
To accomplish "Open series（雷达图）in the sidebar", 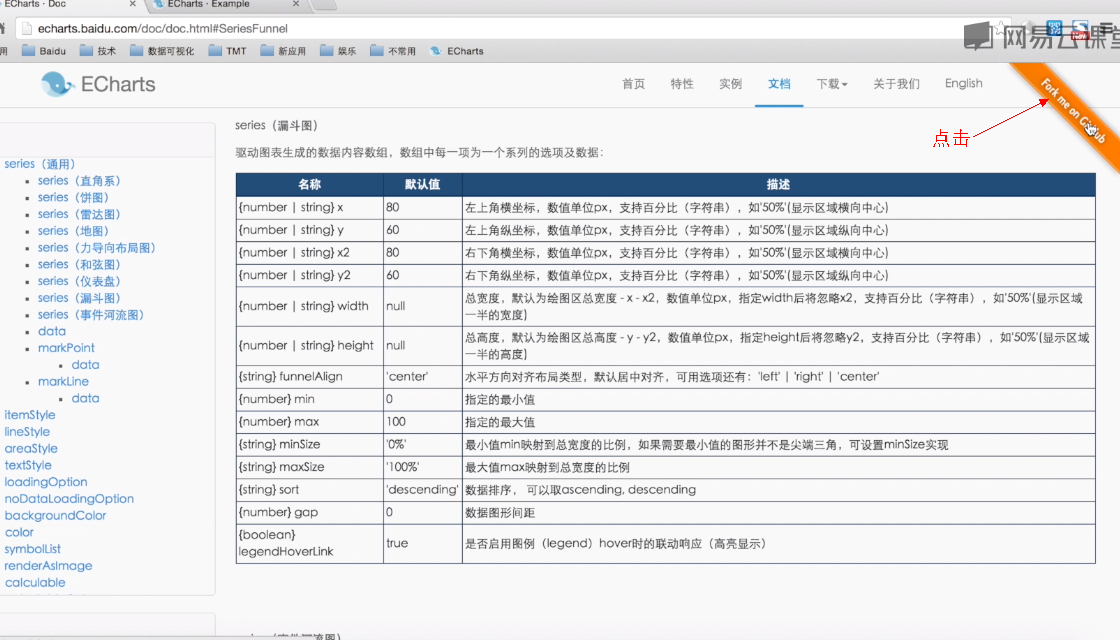I will tap(79, 214).
